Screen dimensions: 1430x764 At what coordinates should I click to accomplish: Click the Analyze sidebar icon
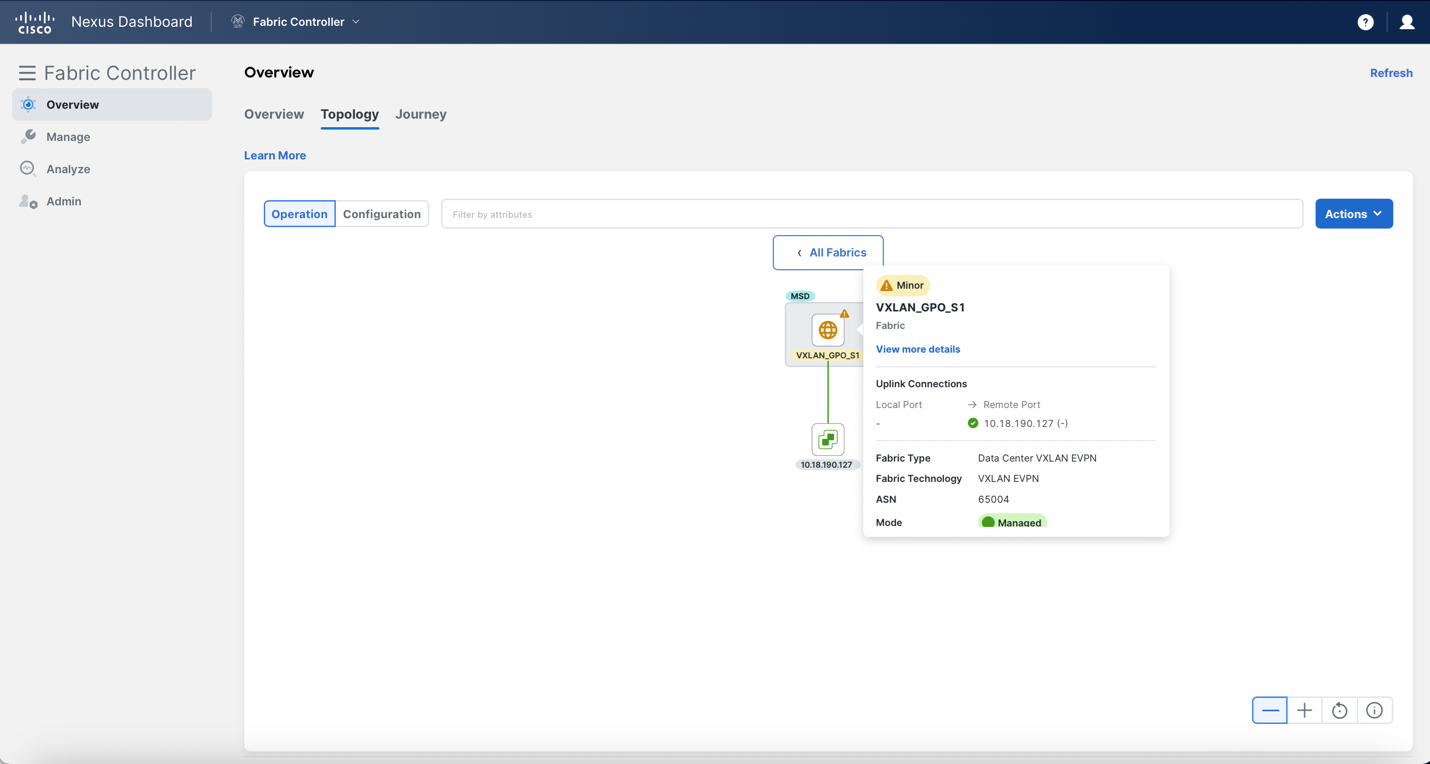[28, 169]
